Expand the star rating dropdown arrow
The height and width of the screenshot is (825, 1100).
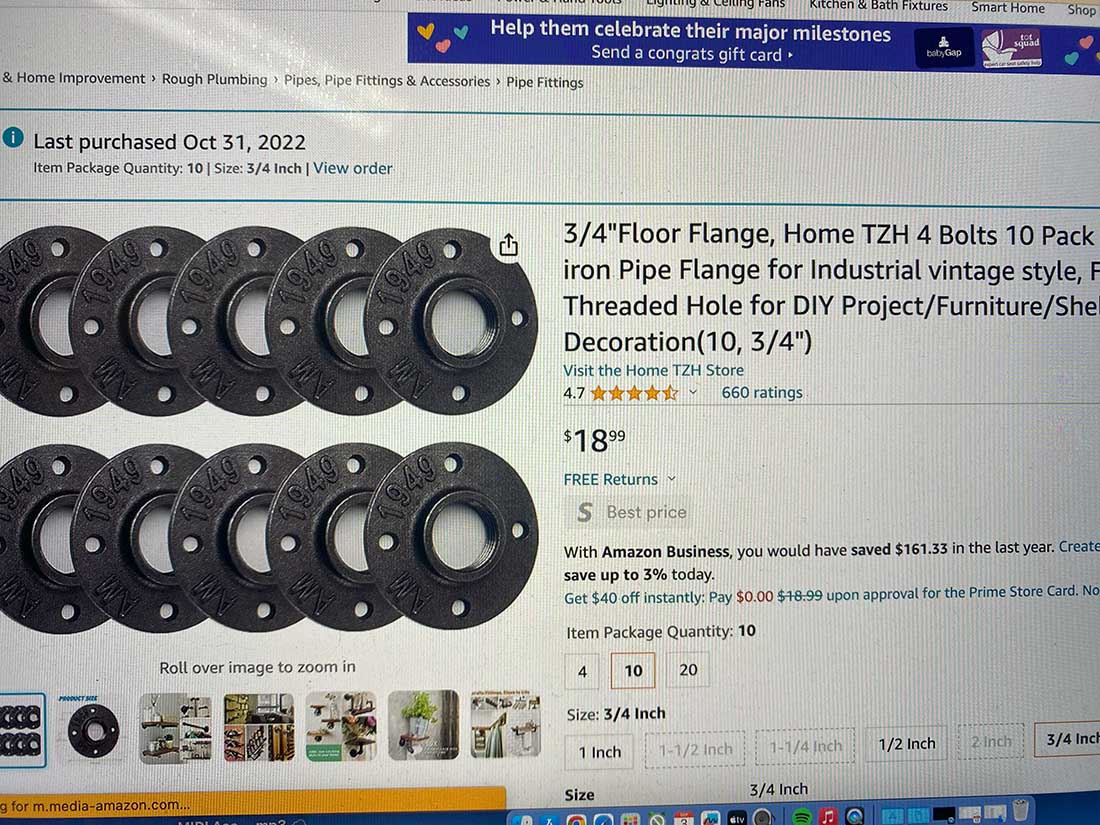click(693, 392)
